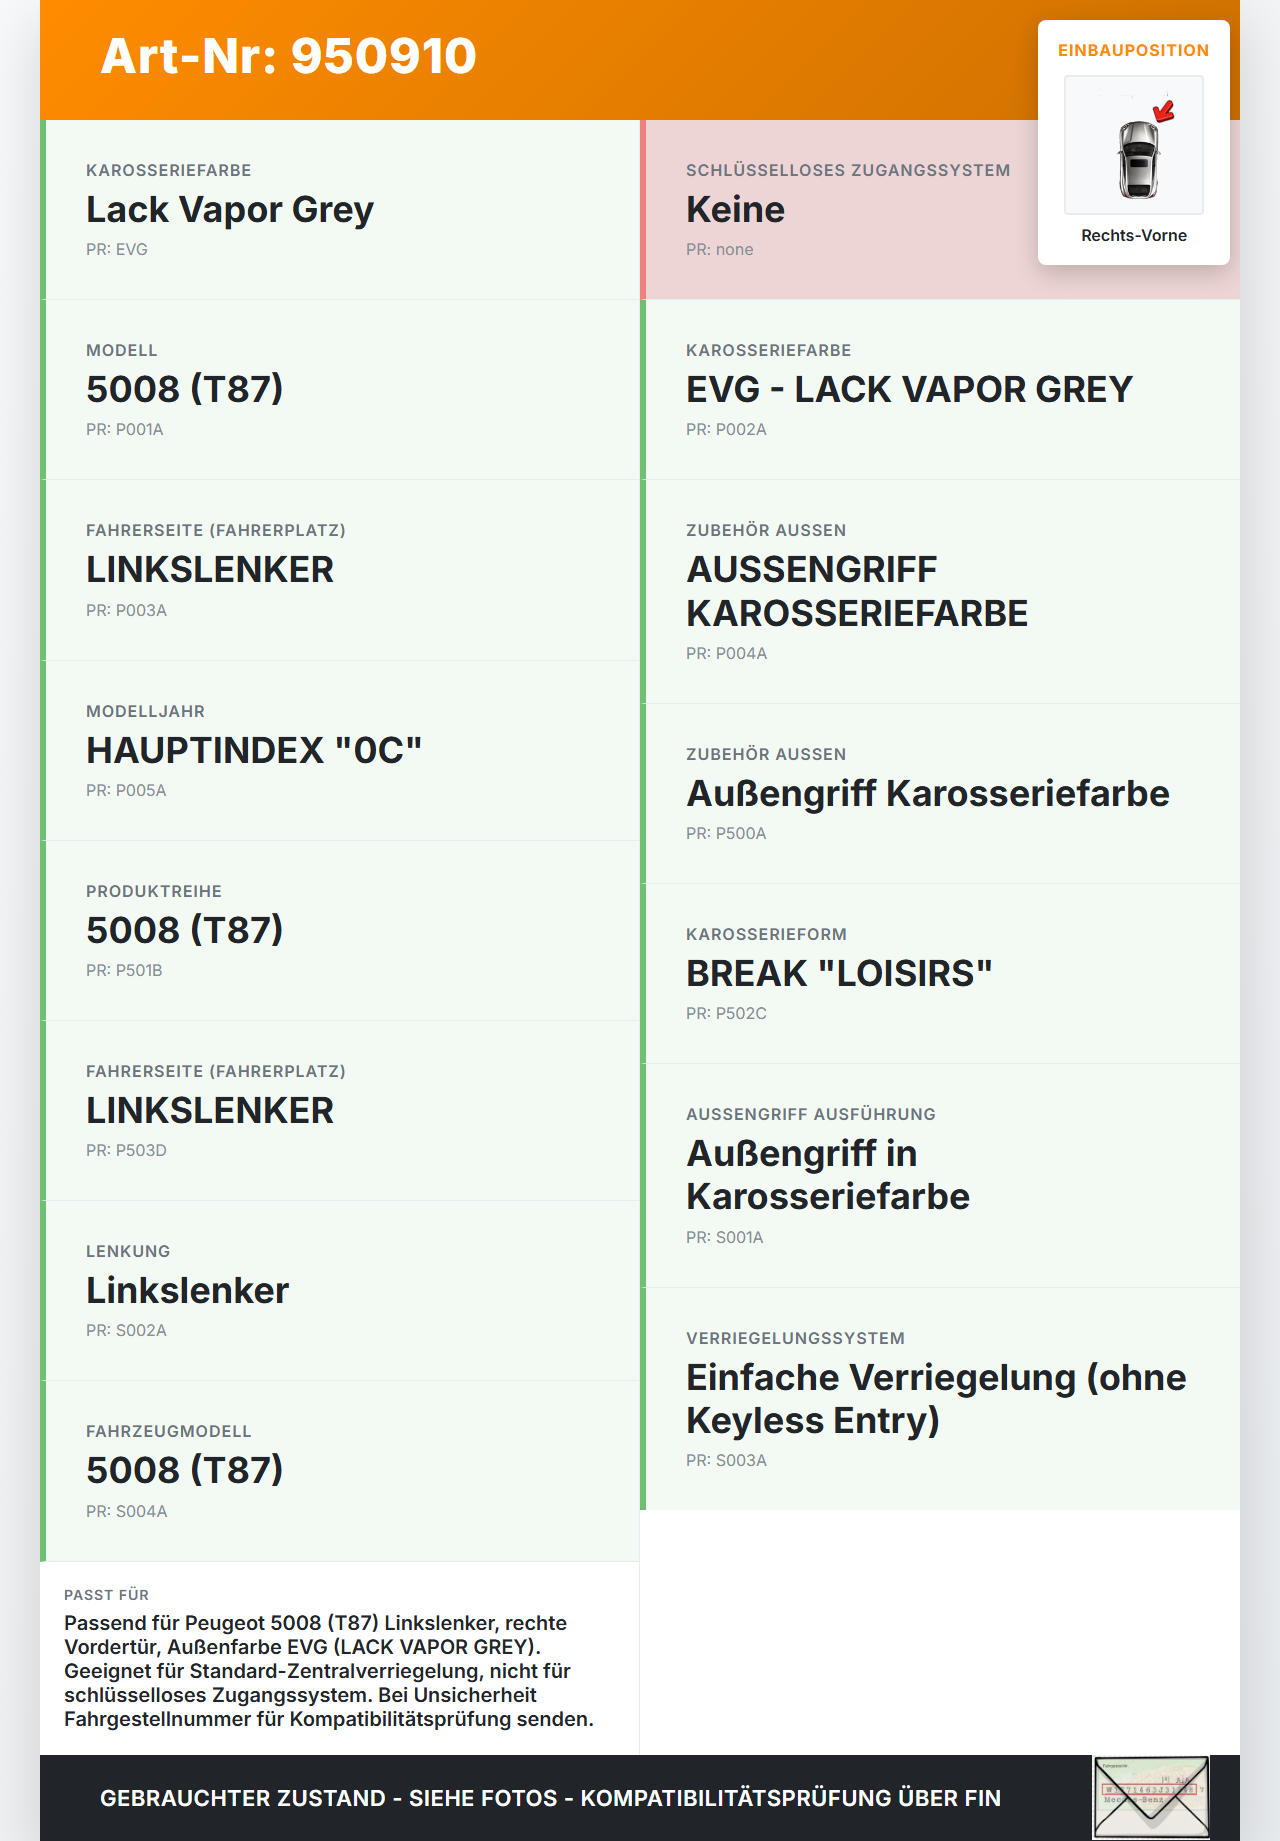Select the Produktreihe 5008 (T87) card

pyautogui.click(x=340, y=930)
